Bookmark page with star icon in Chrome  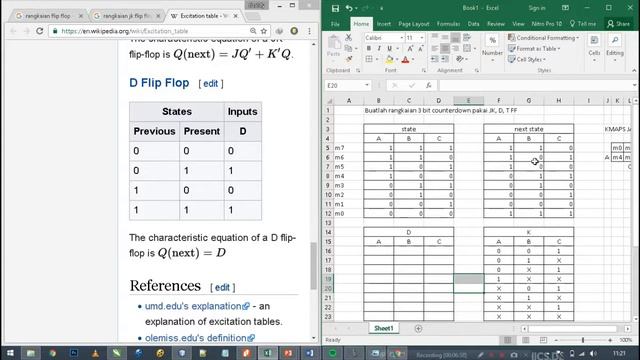coord(264,31)
